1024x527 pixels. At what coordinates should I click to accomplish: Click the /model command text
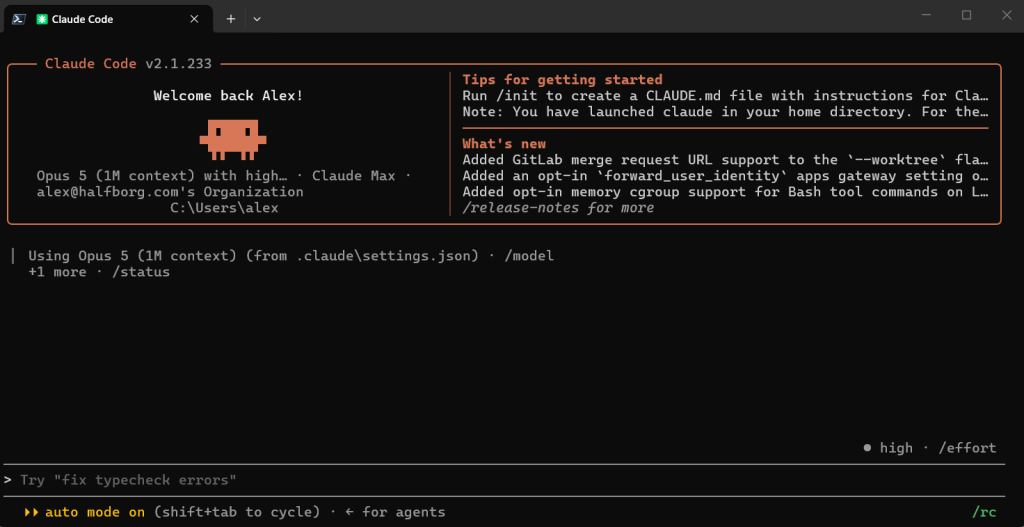pyautogui.click(x=529, y=256)
